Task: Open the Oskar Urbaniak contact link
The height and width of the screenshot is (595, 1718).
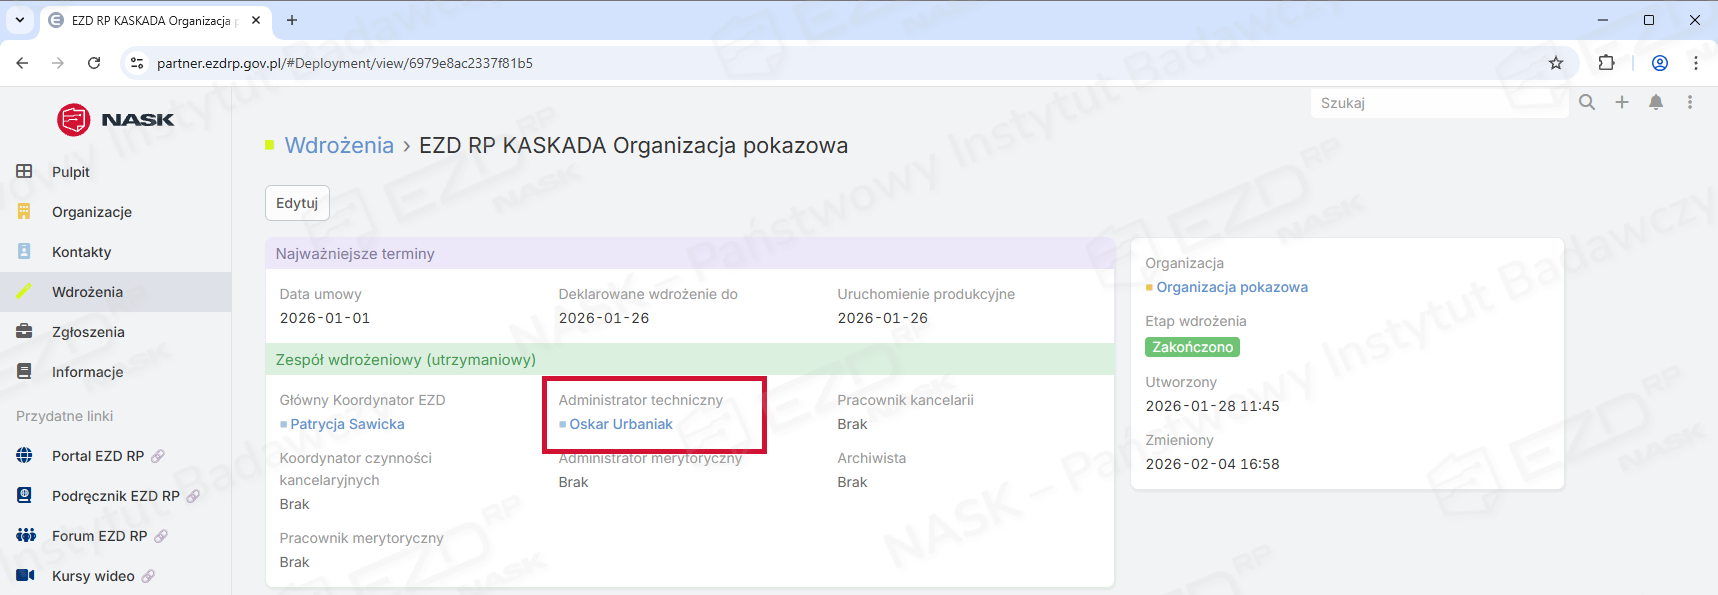Action: [621, 424]
